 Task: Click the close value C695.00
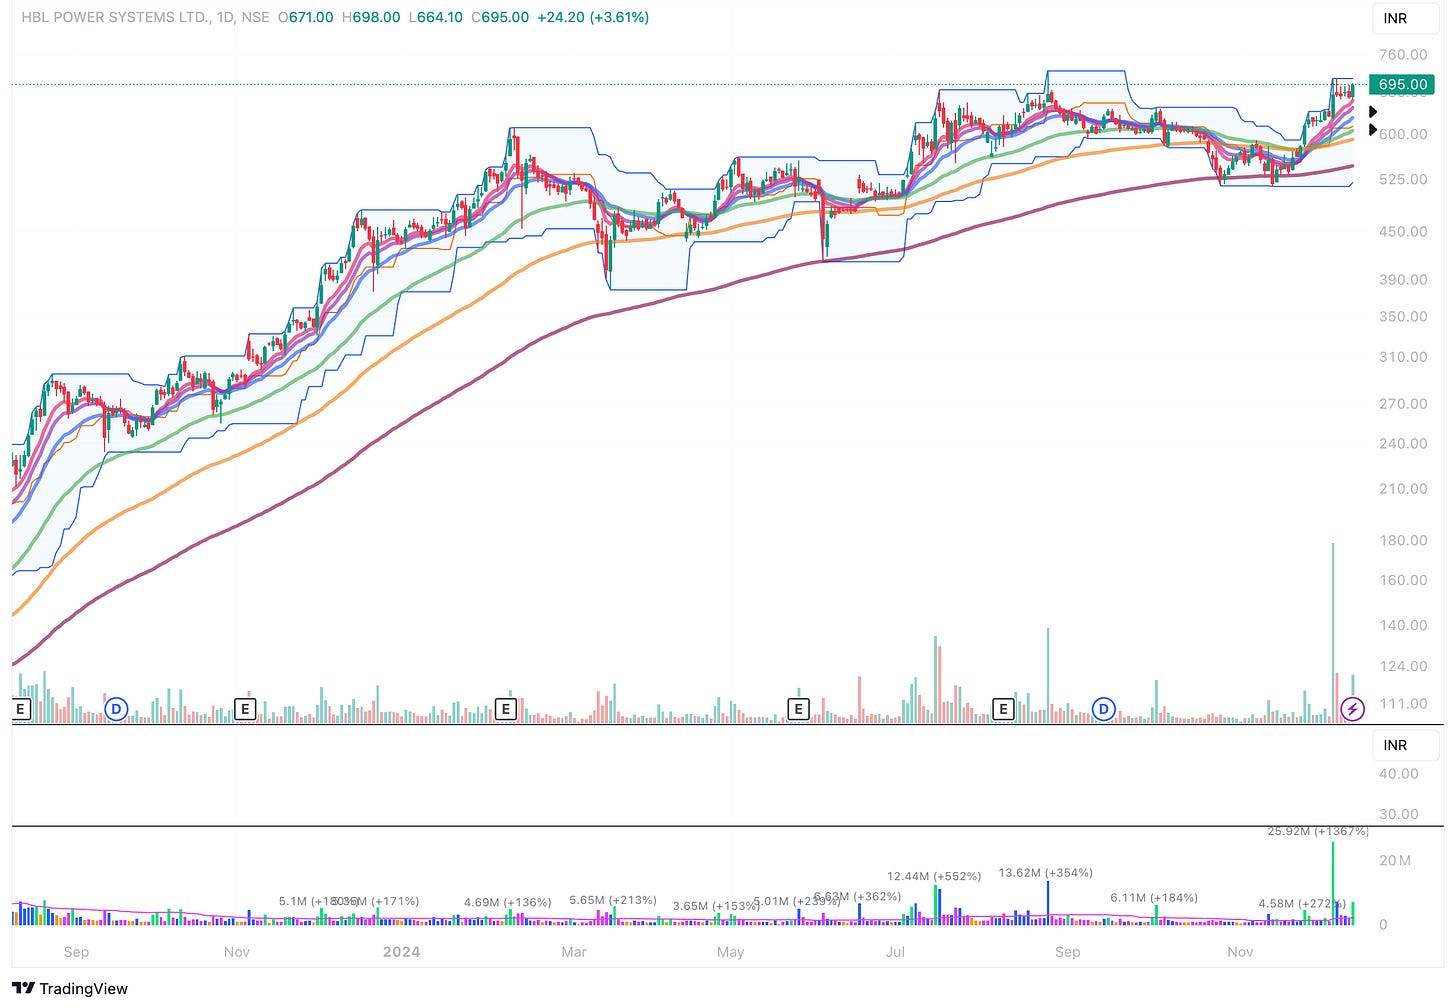coord(500,17)
